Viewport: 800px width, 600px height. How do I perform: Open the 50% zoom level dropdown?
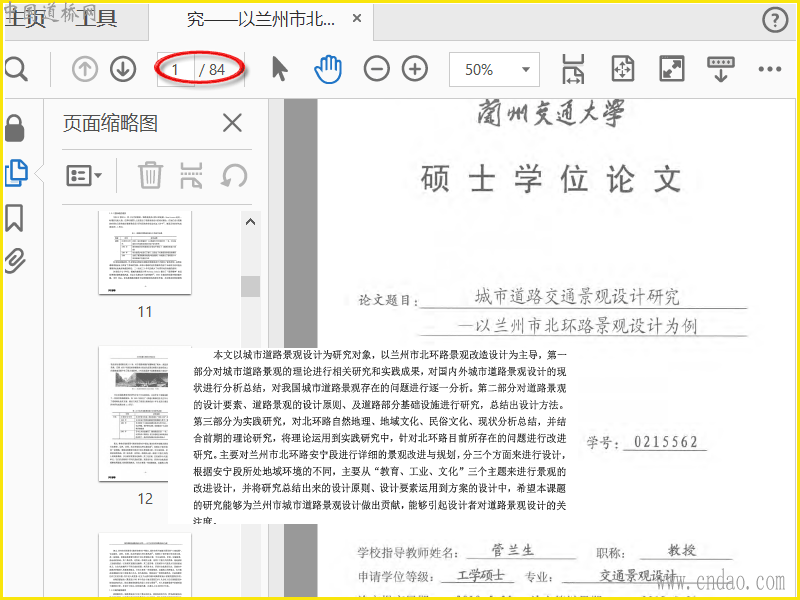click(494, 69)
